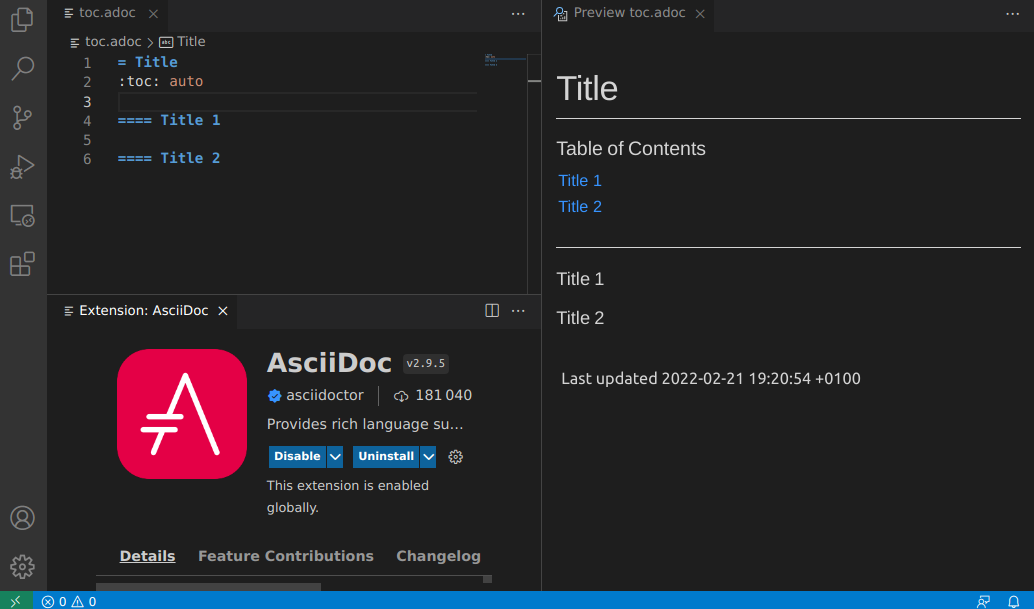1034x609 pixels.
Task: Split the extension editor with split icon
Action: pos(492,310)
